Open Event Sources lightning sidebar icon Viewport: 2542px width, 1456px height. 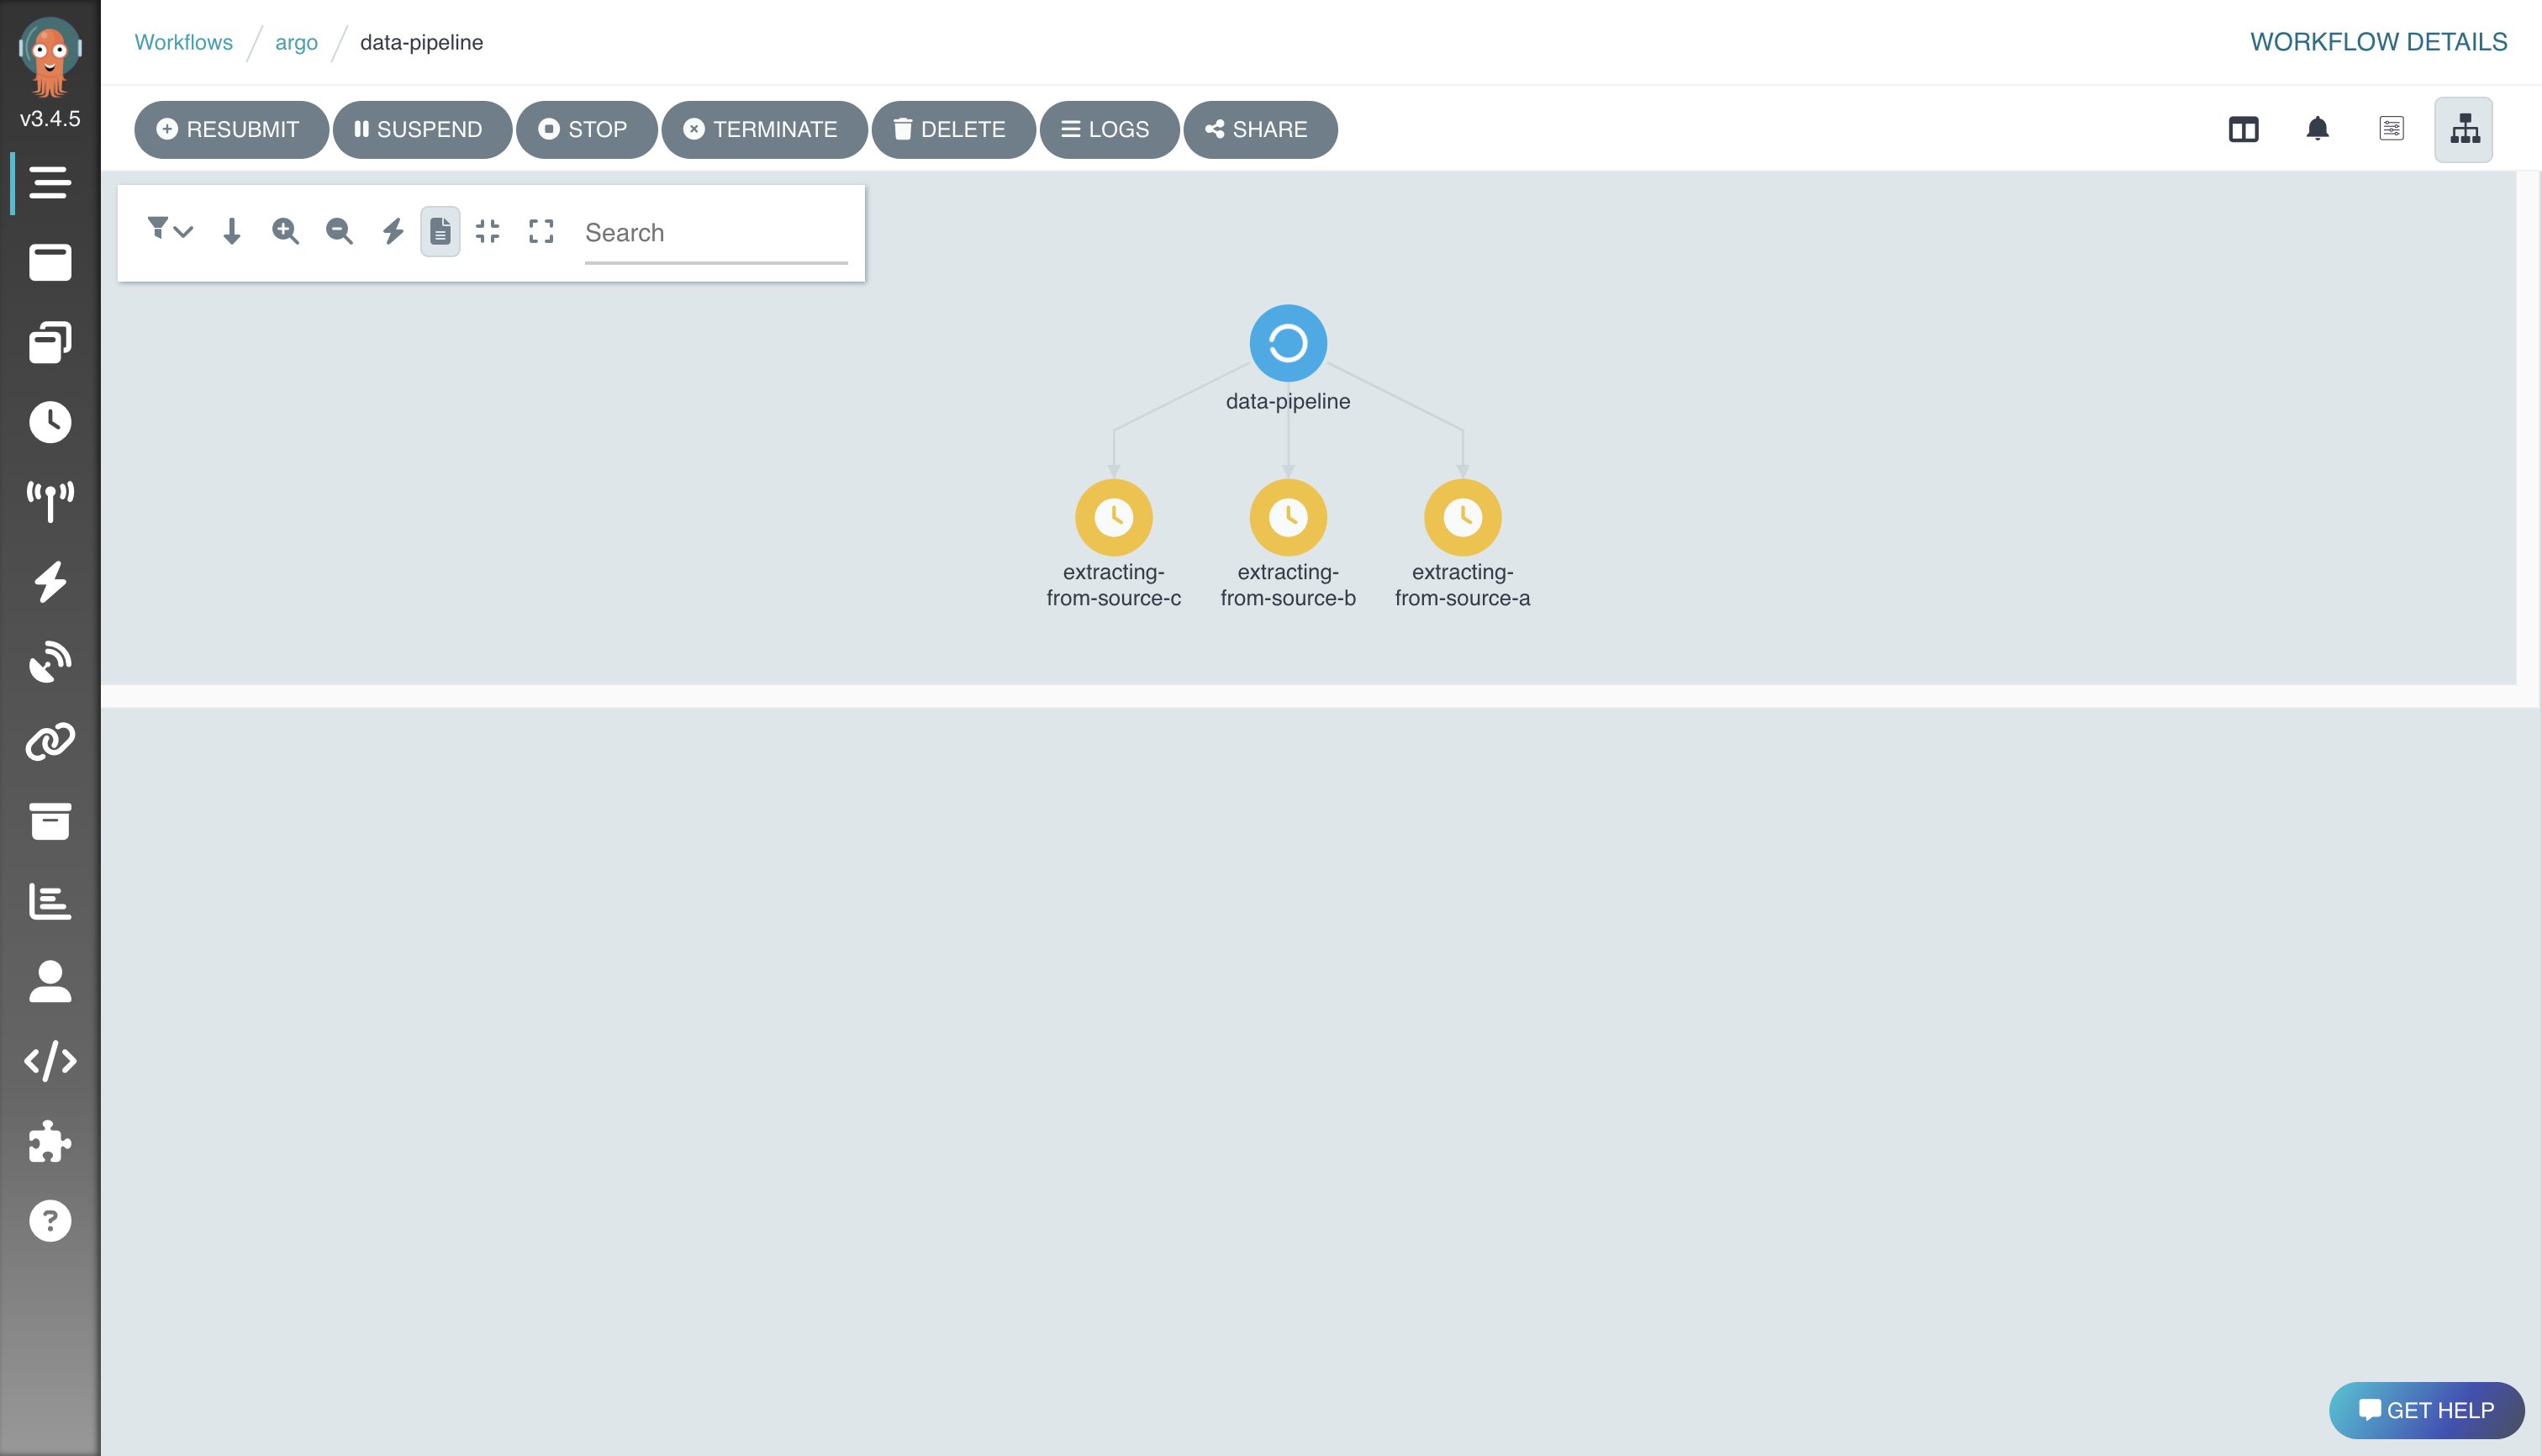coord(50,581)
